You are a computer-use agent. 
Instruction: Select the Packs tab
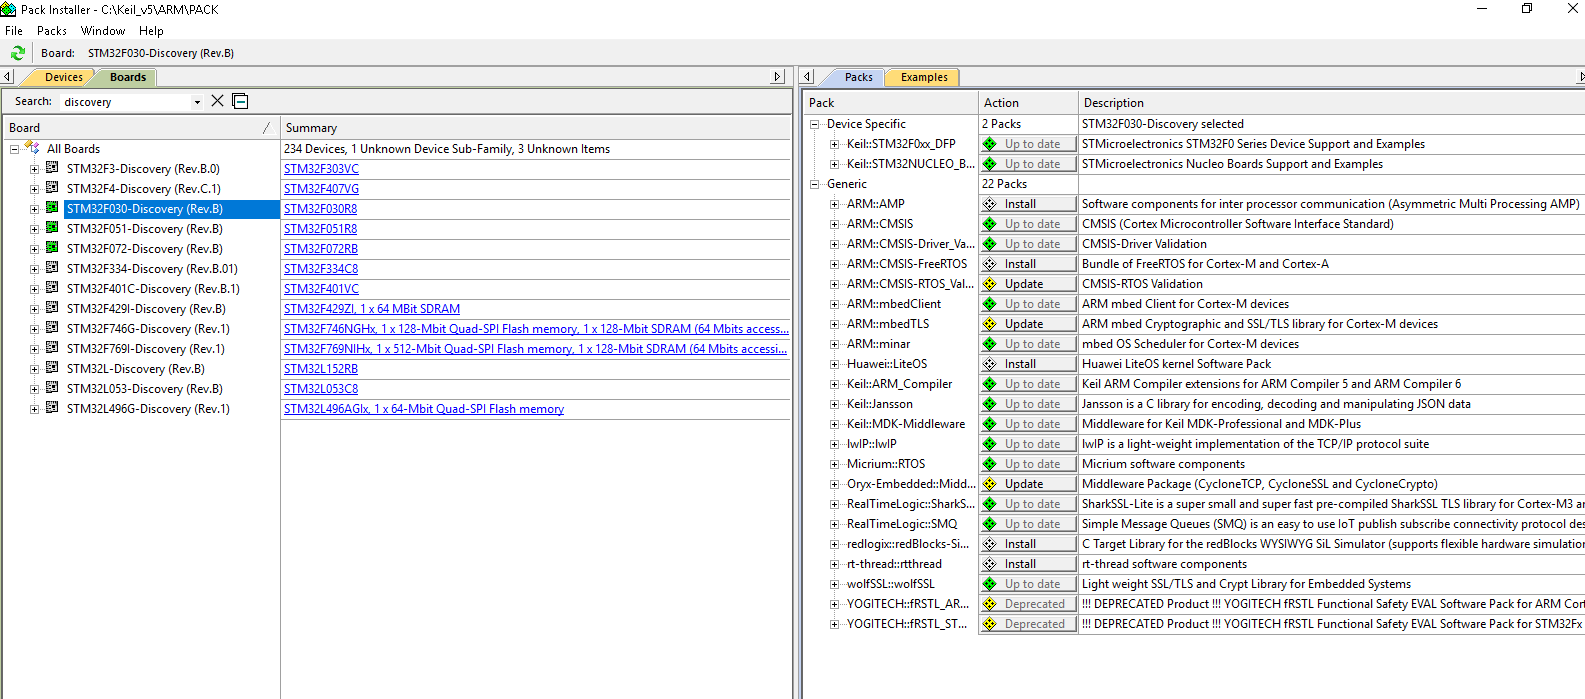[x=858, y=77]
